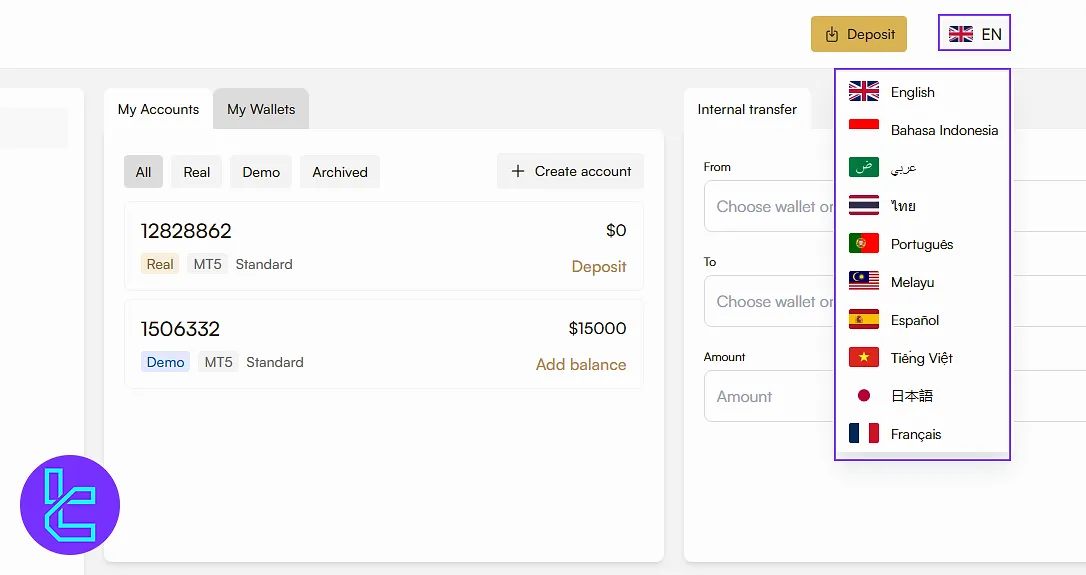
Task: Choose Français from the language menu
Action: click(915, 434)
